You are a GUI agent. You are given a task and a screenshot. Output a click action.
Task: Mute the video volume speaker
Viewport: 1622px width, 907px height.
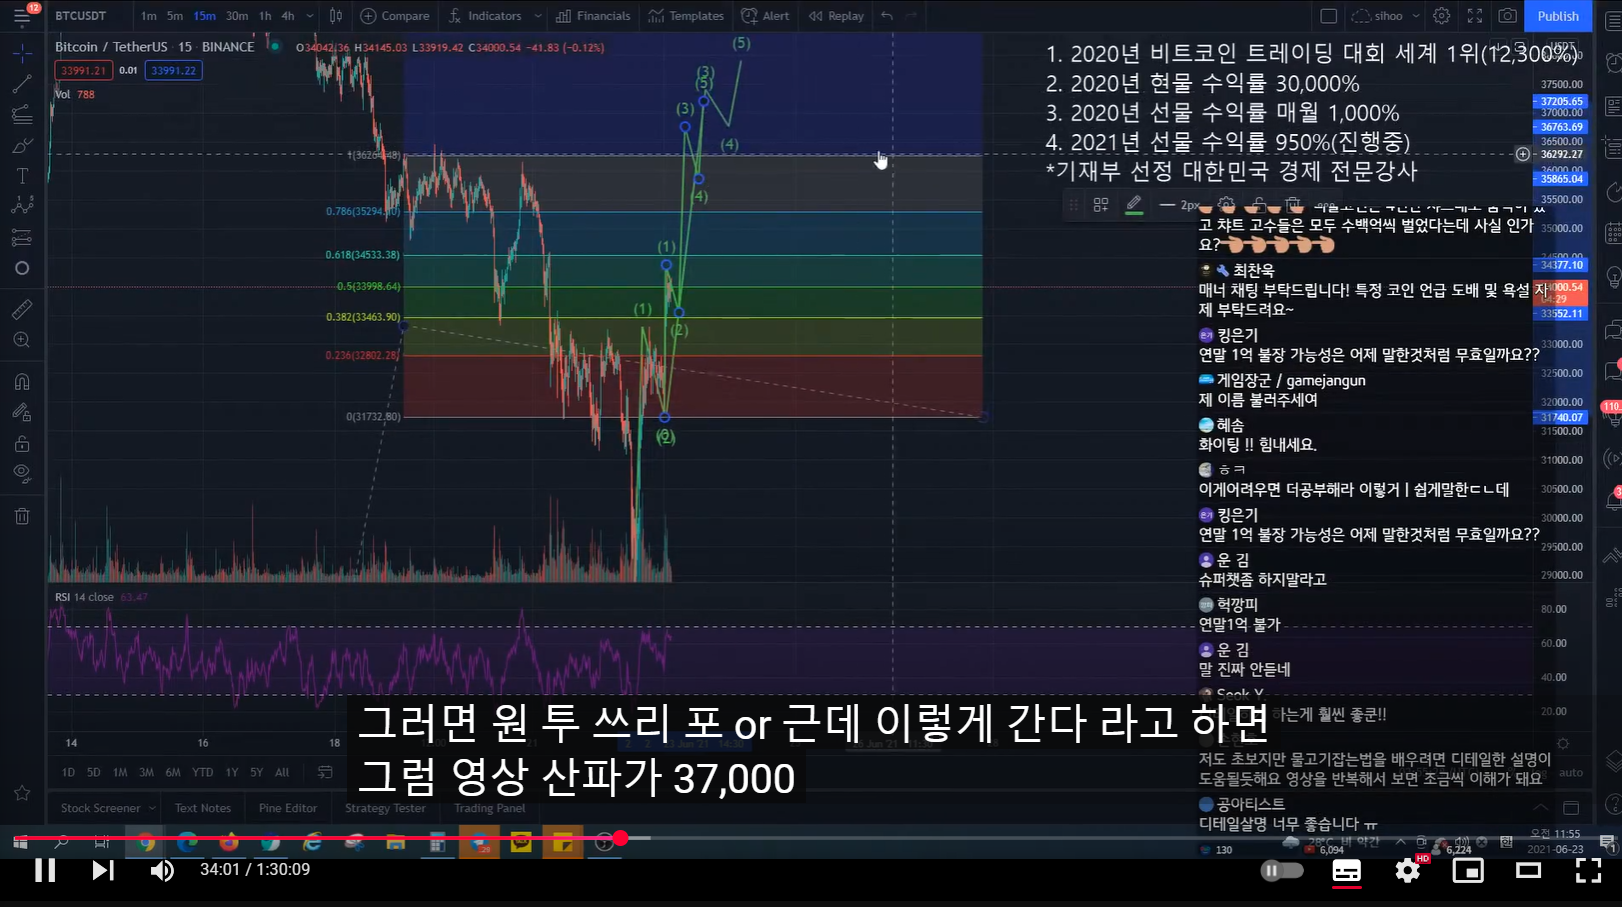click(x=162, y=870)
